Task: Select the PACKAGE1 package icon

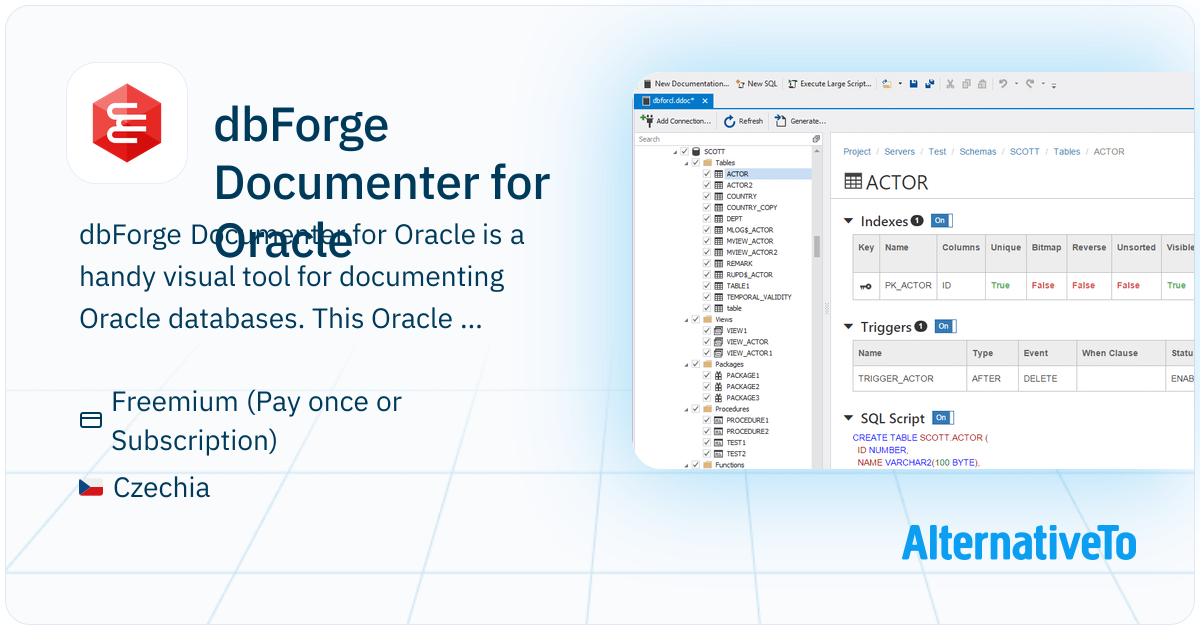Action: pyautogui.click(x=718, y=375)
